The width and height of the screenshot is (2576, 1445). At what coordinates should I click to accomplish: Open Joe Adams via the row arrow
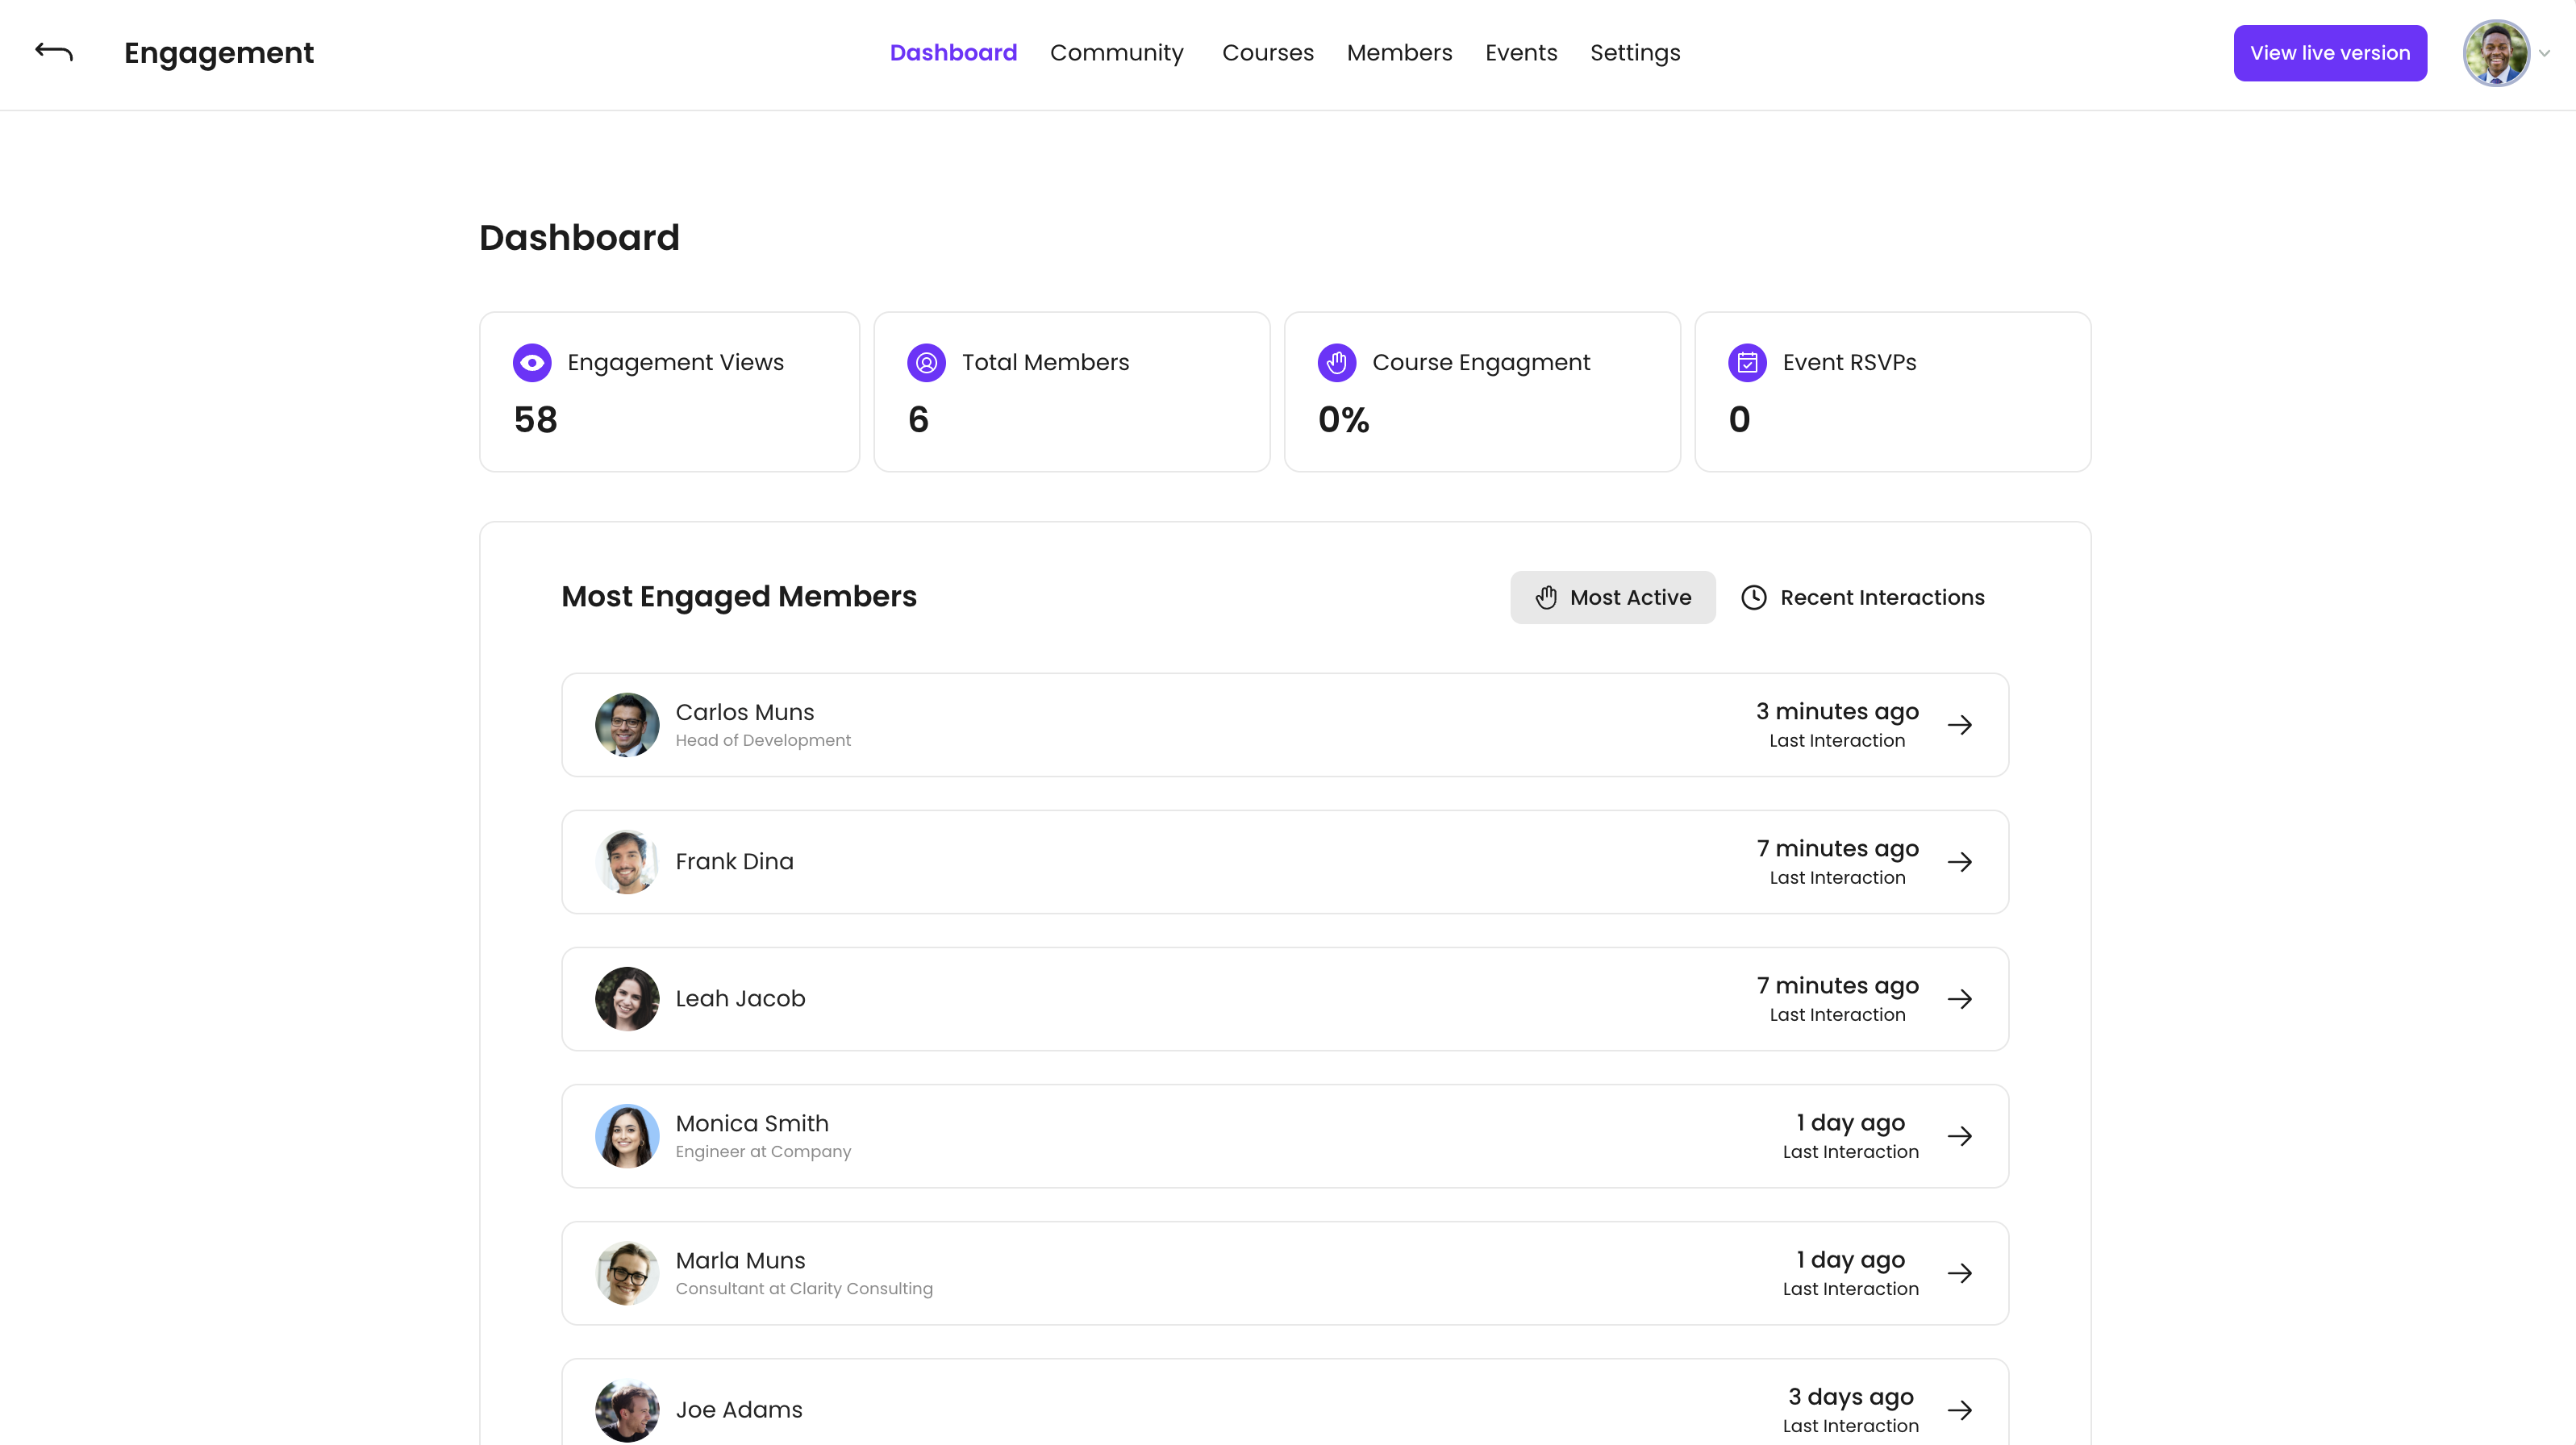point(1961,1410)
